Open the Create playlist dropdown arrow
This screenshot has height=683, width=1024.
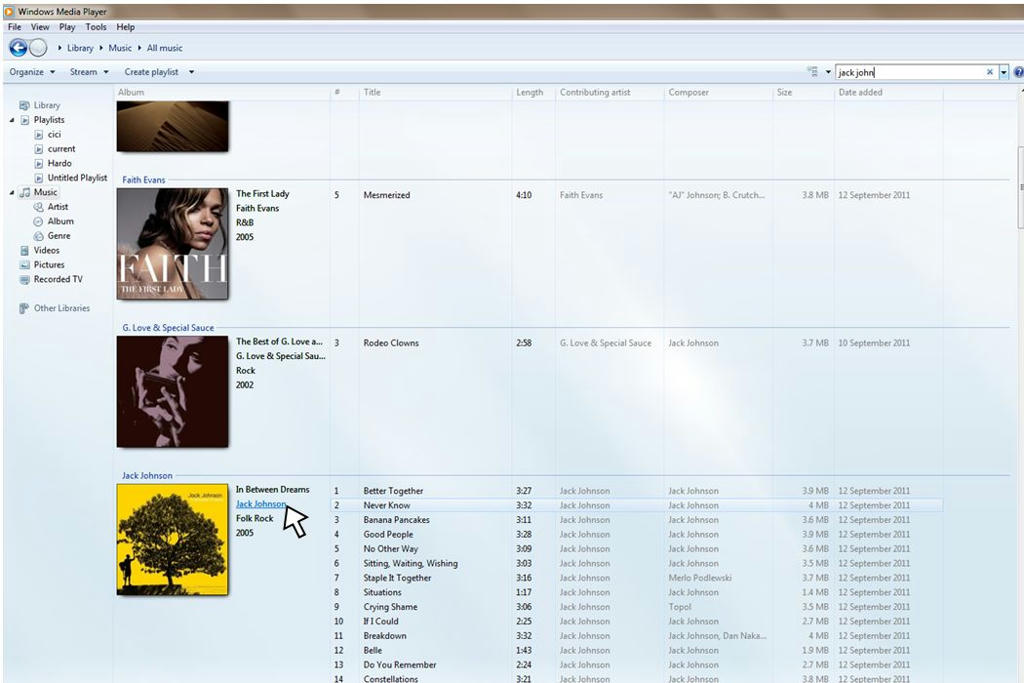pyautogui.click(x=191, y=72)
